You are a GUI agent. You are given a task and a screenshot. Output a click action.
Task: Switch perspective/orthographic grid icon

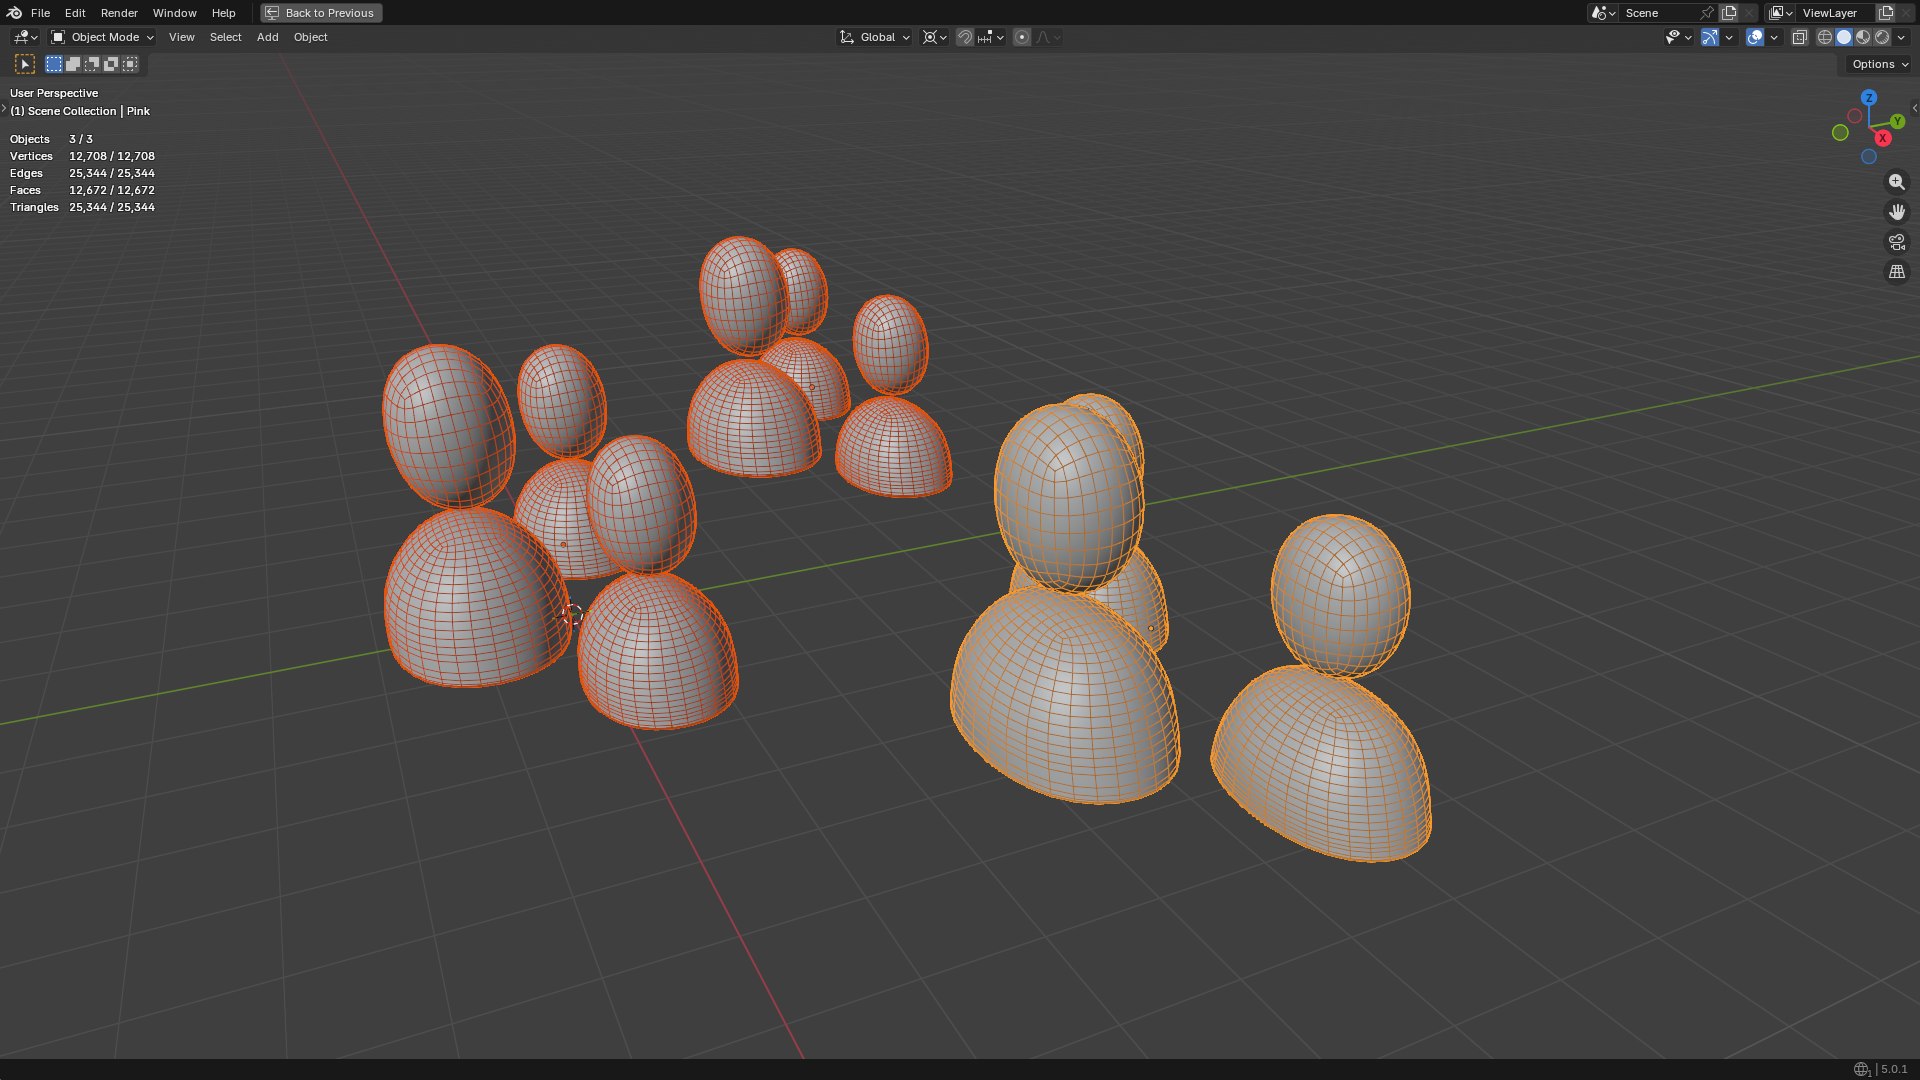[1896, 272]
